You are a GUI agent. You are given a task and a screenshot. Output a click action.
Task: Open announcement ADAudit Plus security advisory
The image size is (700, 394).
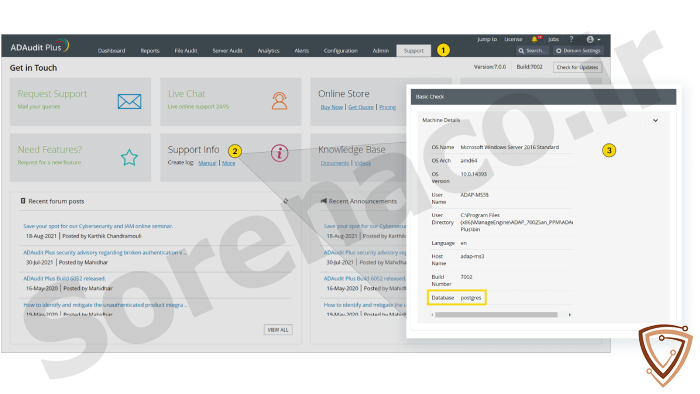click(365, 253)
